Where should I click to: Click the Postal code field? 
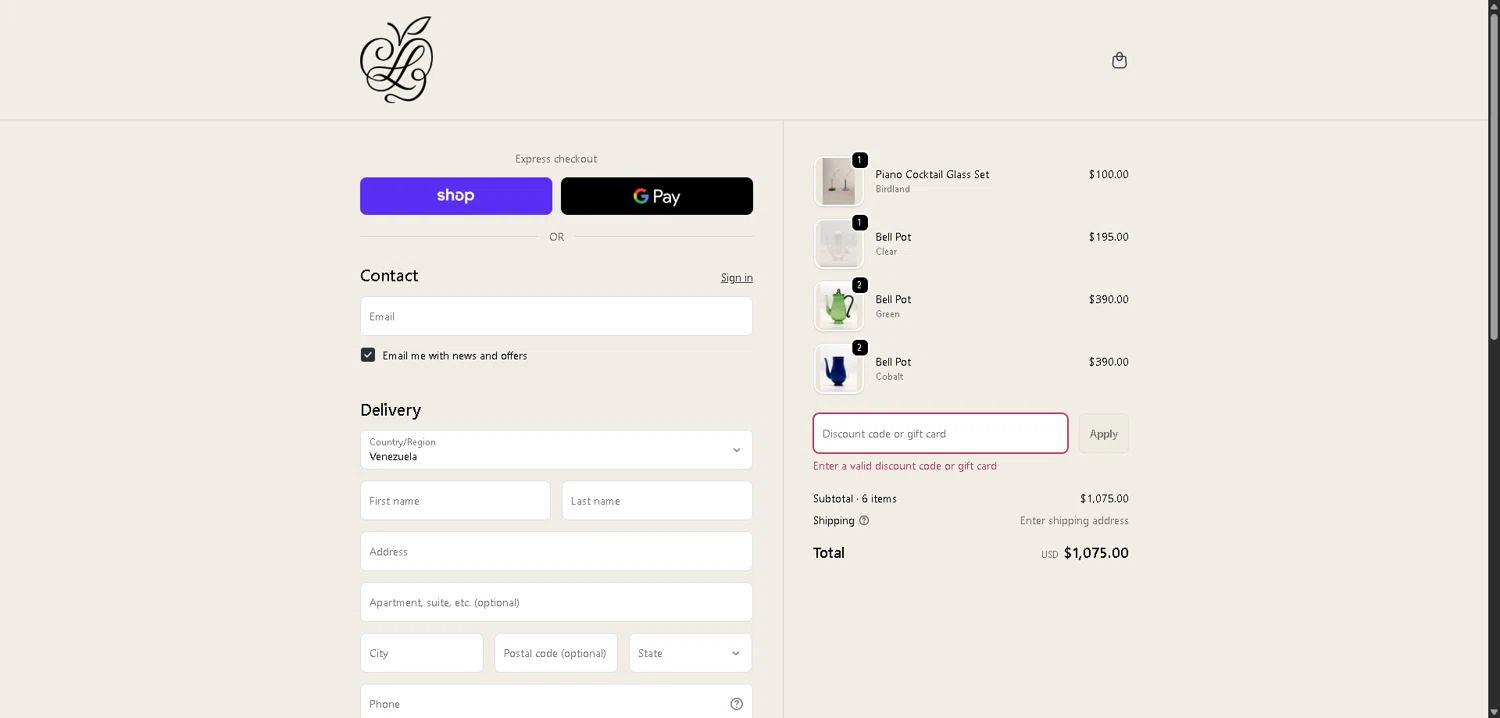pos(556,653)
